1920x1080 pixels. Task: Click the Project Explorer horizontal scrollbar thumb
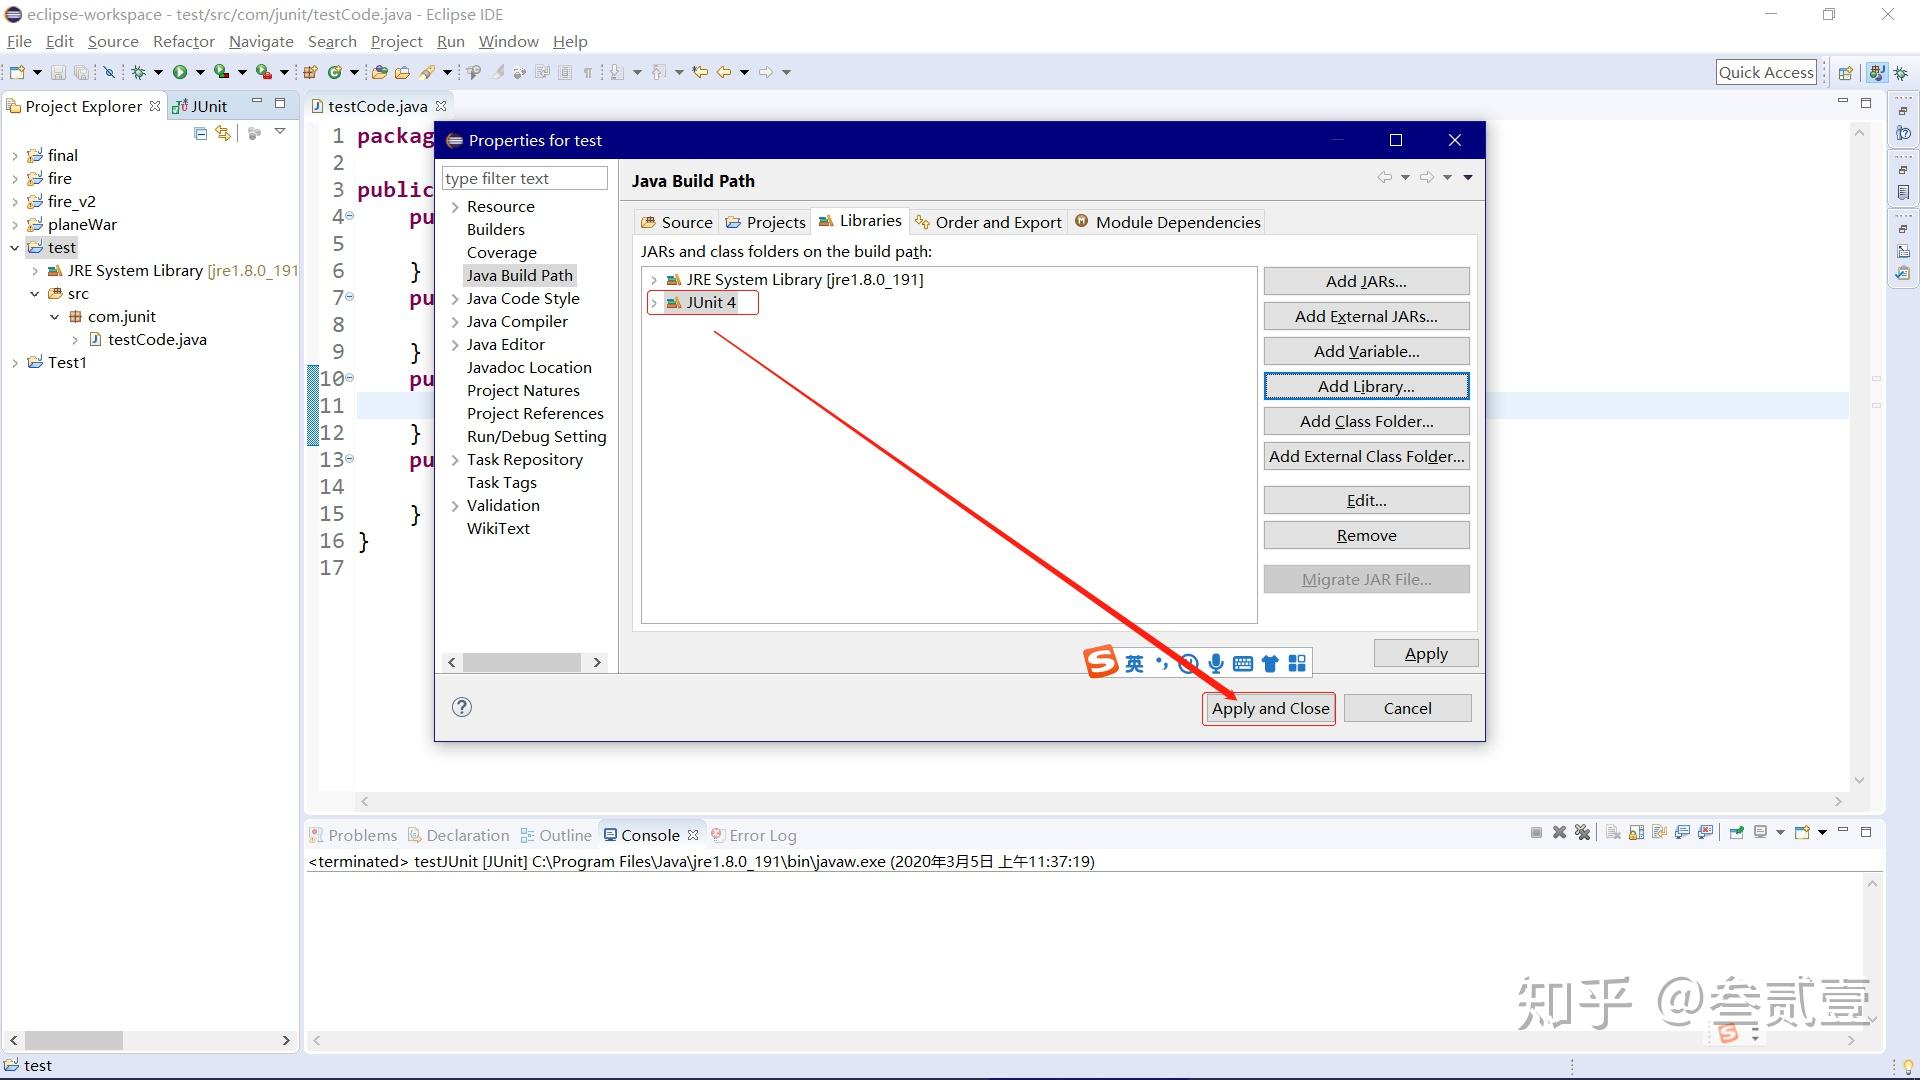(73, 1040)
